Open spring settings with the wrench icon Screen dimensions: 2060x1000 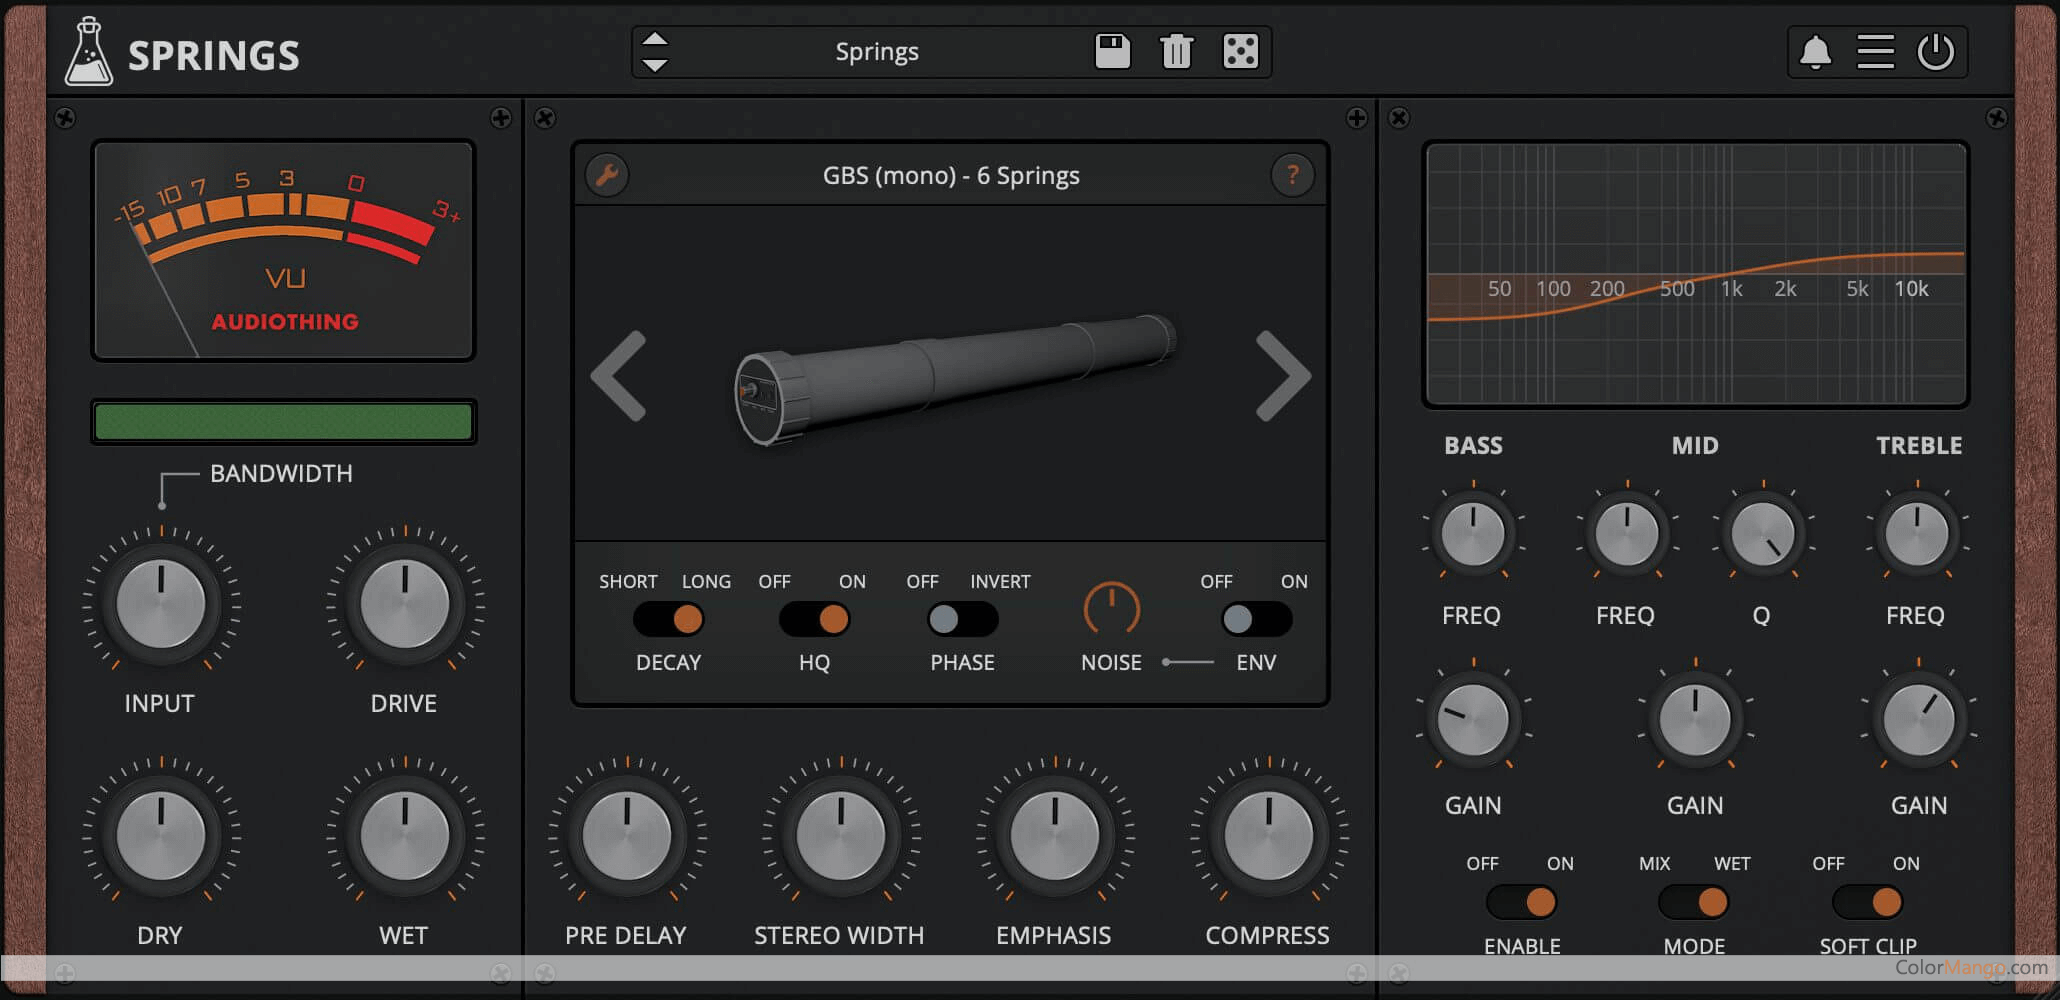point(607,174)
